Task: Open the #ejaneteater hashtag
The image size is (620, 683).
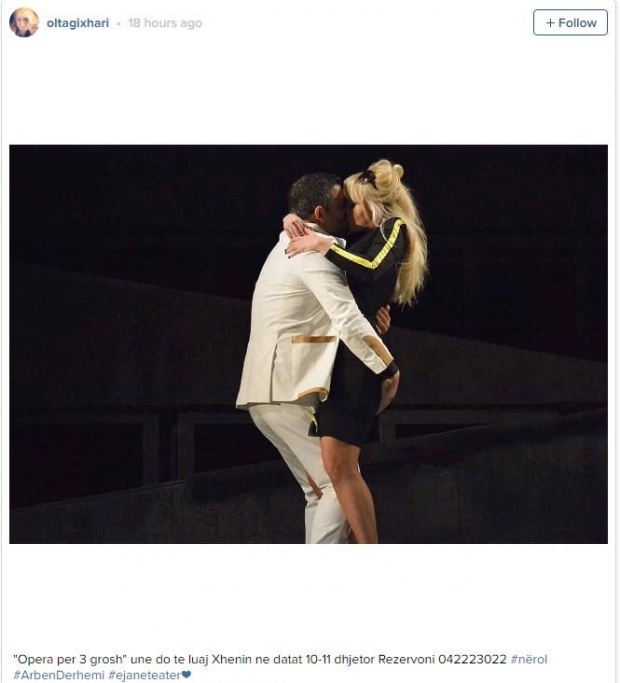Action: pyautogui.click(x=144, y=675)
